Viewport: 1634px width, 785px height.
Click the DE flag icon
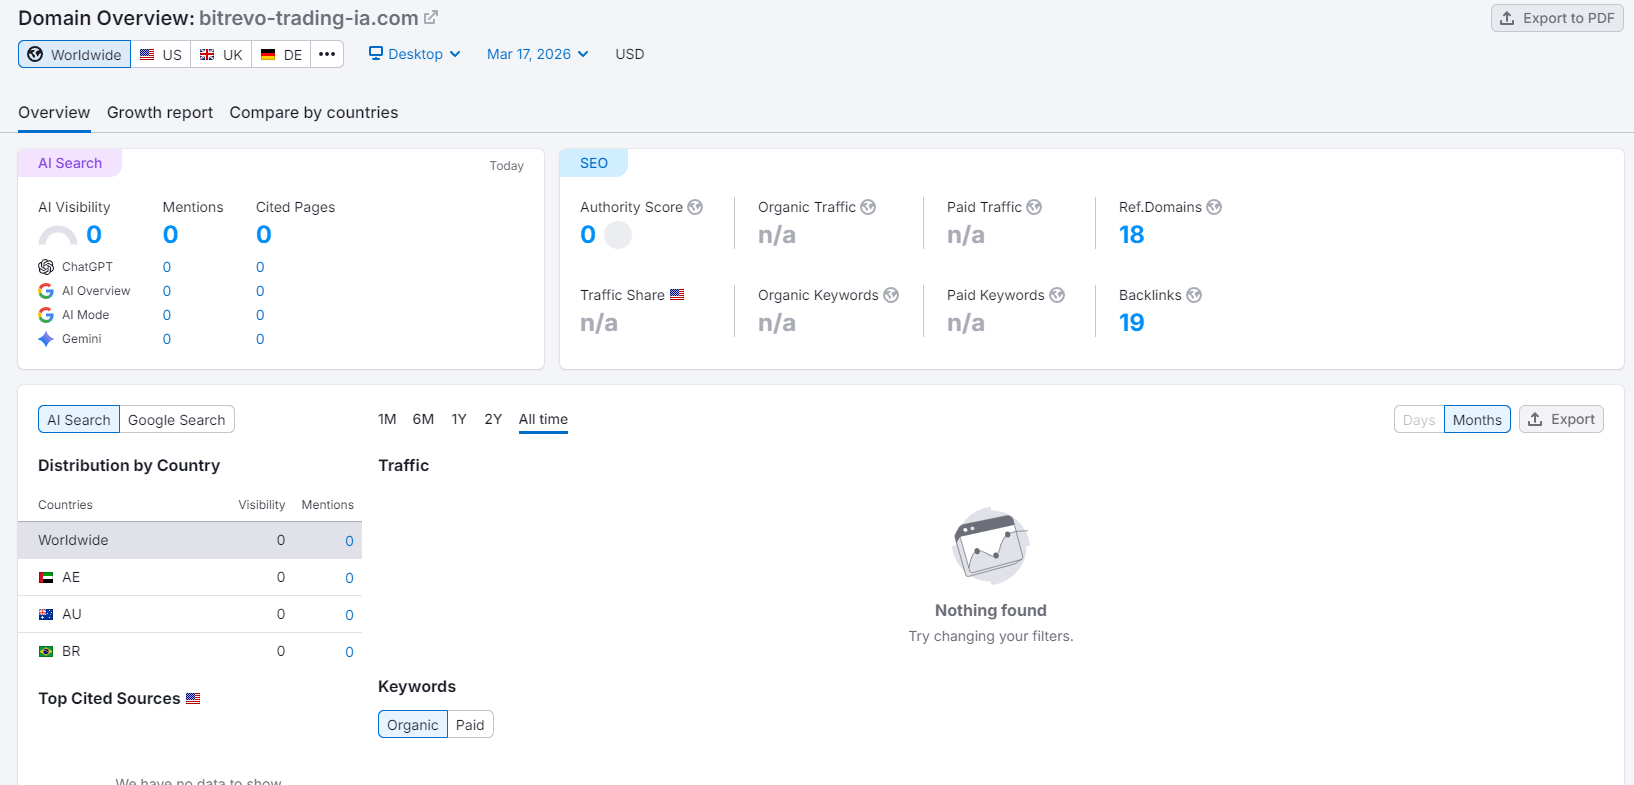[x=268, y=54]
